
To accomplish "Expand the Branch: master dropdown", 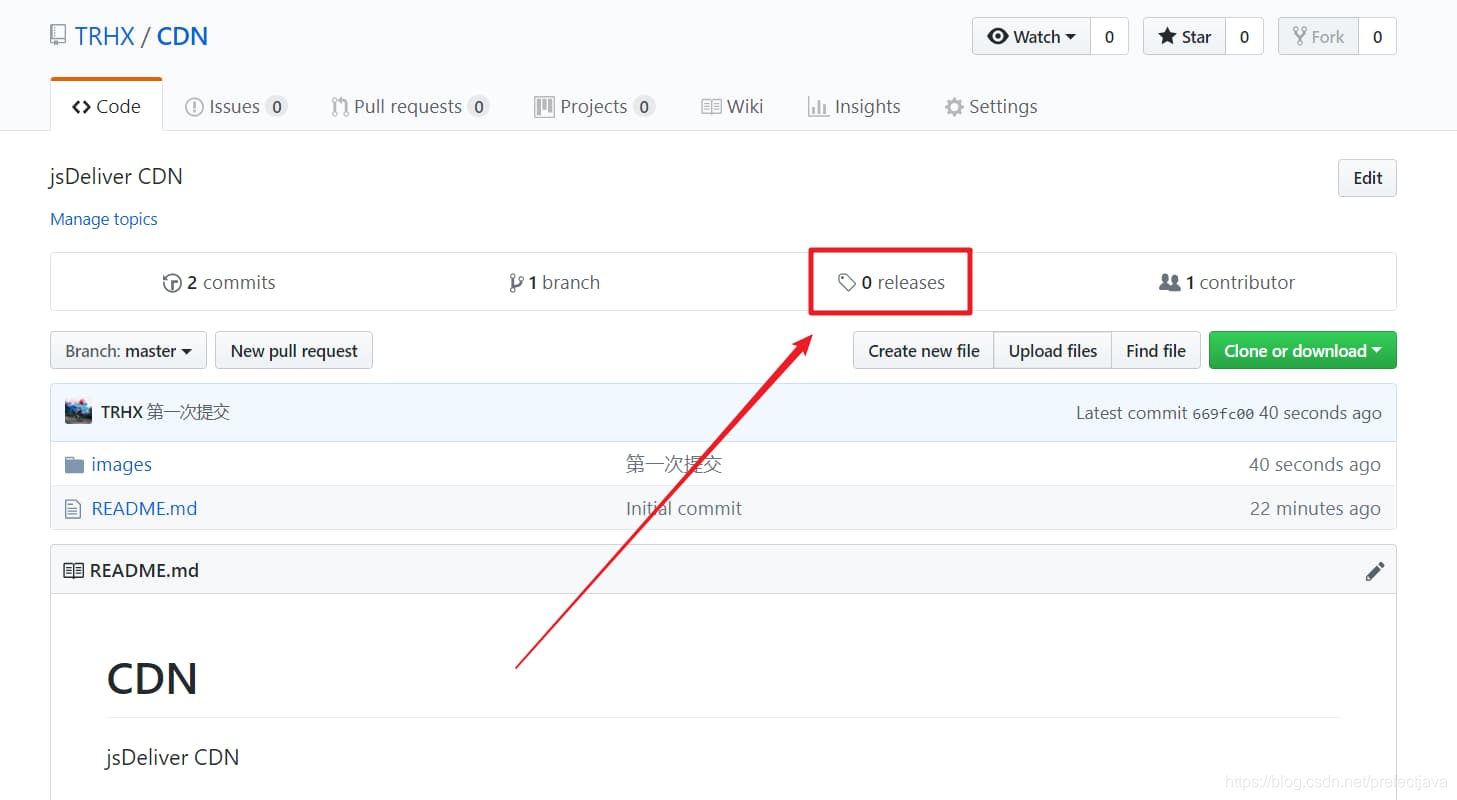I will [x=128, y=351].
